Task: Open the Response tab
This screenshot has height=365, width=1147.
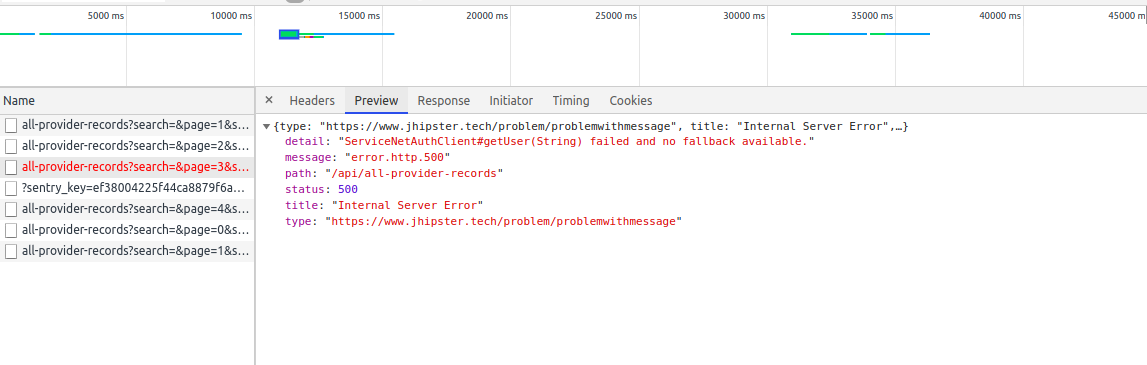Action: coord(443,101)
